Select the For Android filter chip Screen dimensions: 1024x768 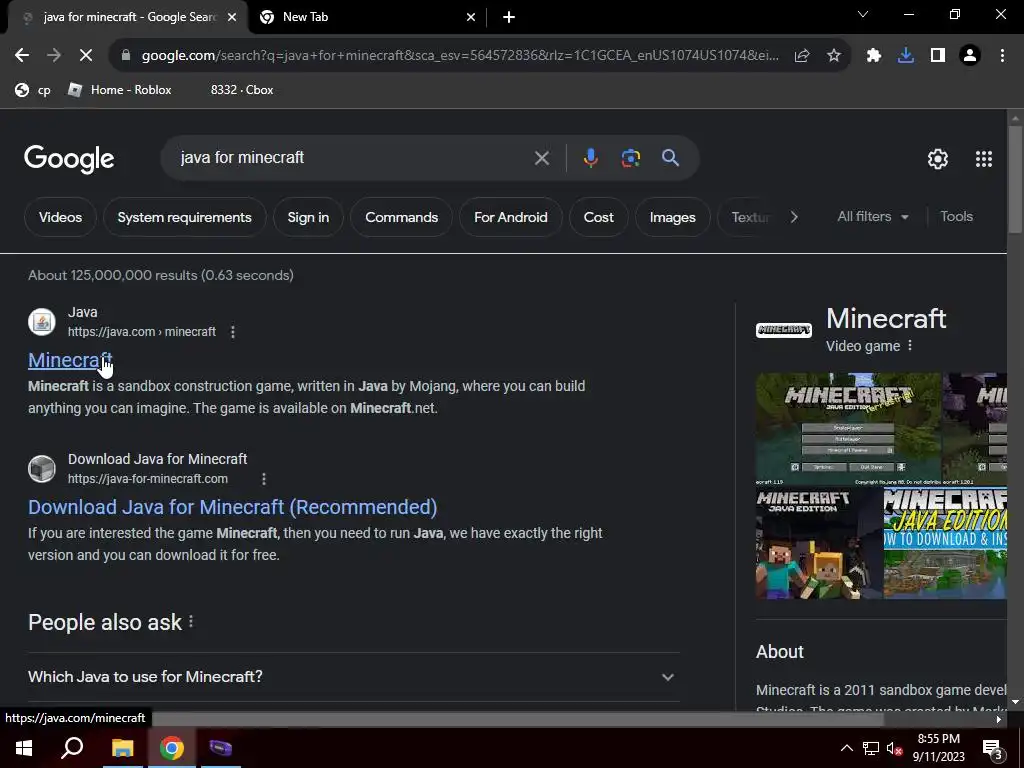coord(511,217)
